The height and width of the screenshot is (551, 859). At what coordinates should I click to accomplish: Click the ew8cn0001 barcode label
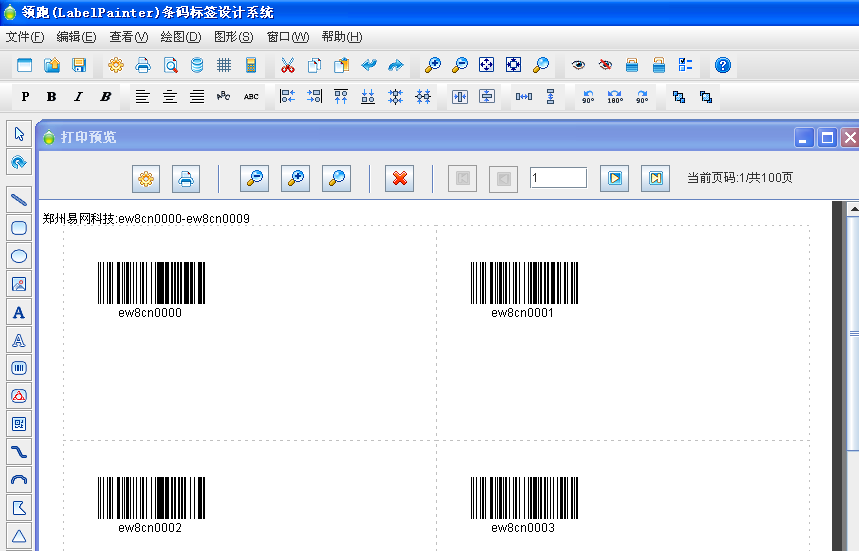pos(524,290)
